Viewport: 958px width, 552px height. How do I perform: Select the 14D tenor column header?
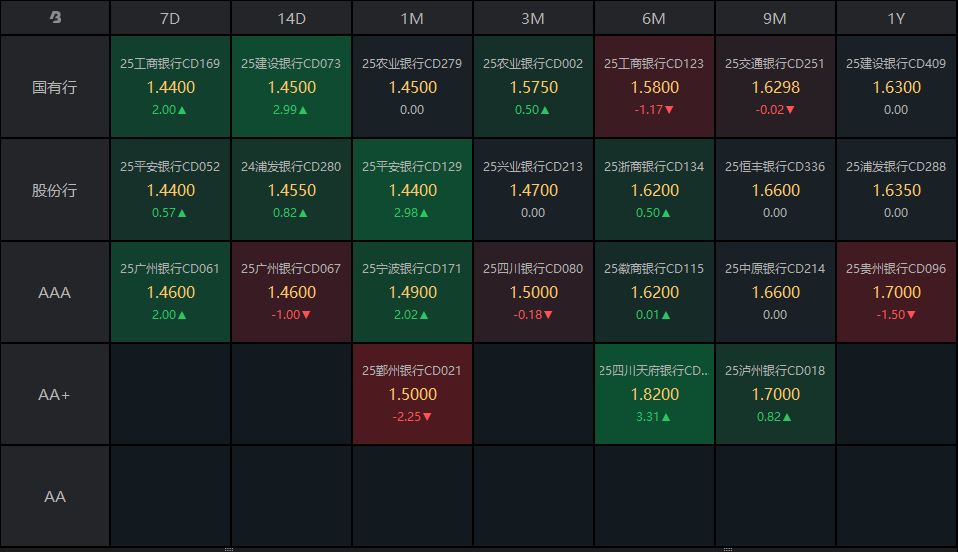tap(291, 18)
